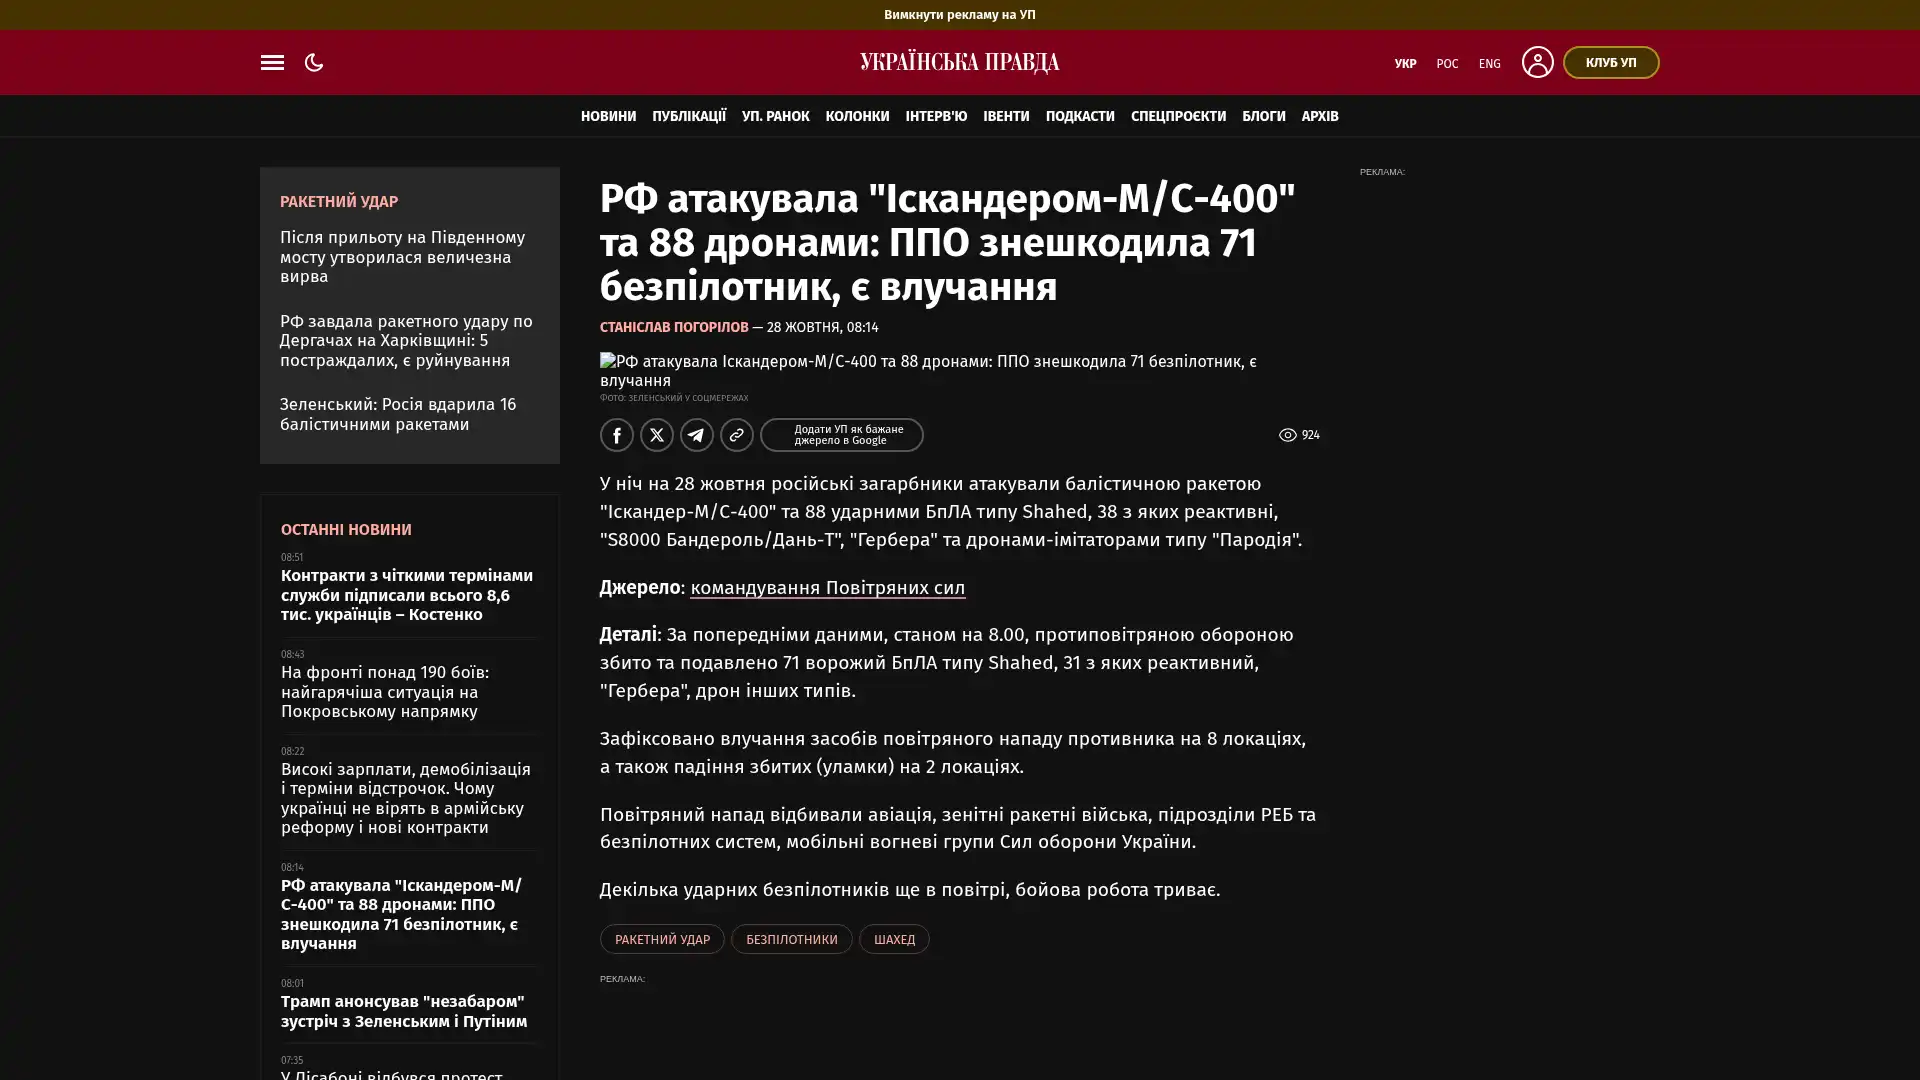This screenshot has width=1920, height=1080.
Task: Toggle dark mode moon icon
Action: pyautogui.click(x=314, y=62)
